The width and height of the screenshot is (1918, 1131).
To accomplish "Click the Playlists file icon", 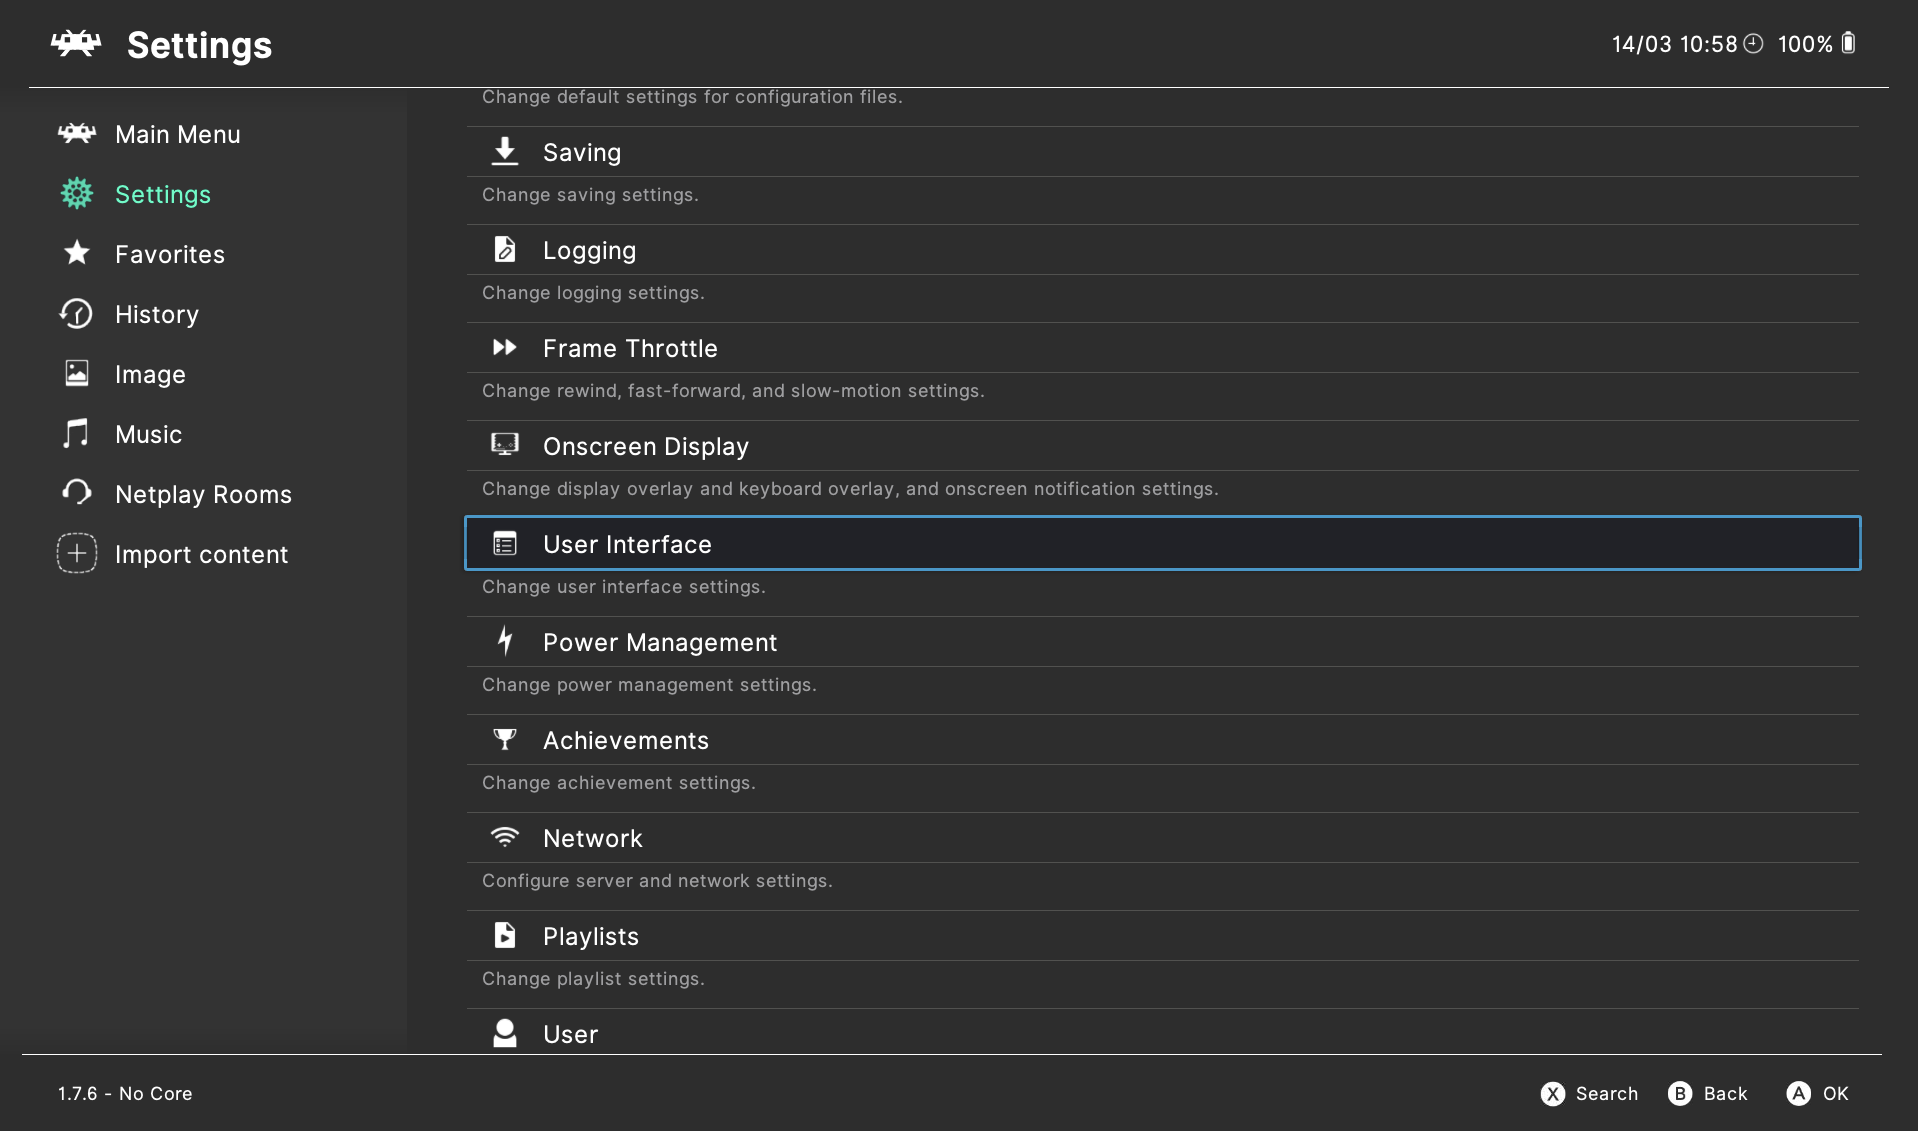I will point(505,935).
